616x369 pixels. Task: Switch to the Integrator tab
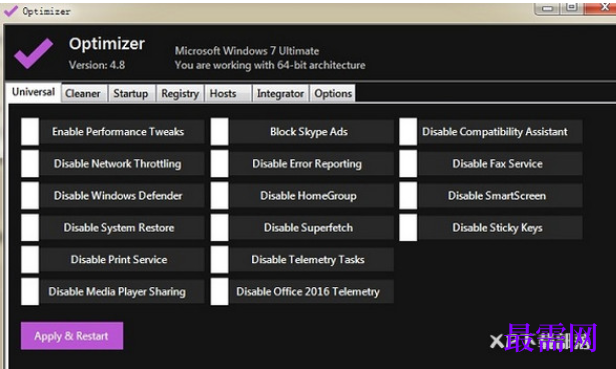pyautogui.click(x=280, y=94)
